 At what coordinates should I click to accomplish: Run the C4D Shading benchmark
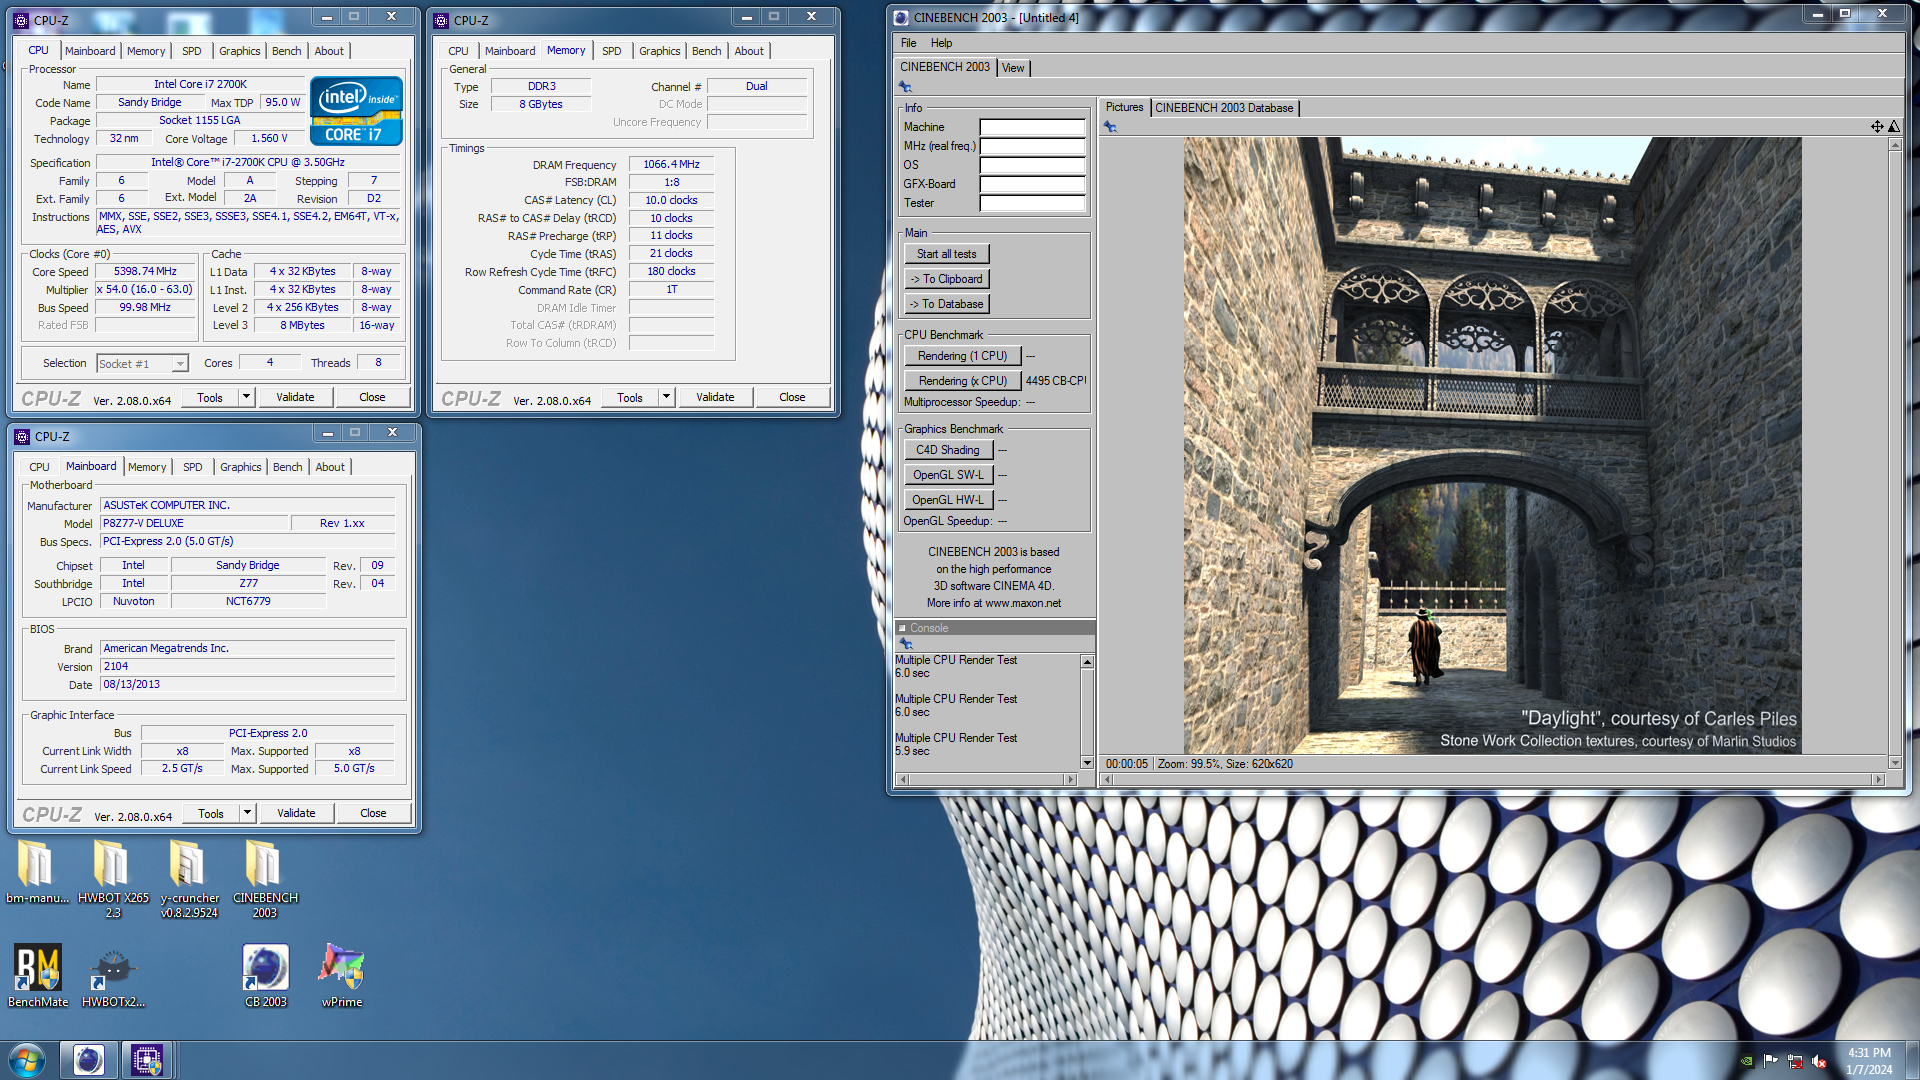click(948, 450)
